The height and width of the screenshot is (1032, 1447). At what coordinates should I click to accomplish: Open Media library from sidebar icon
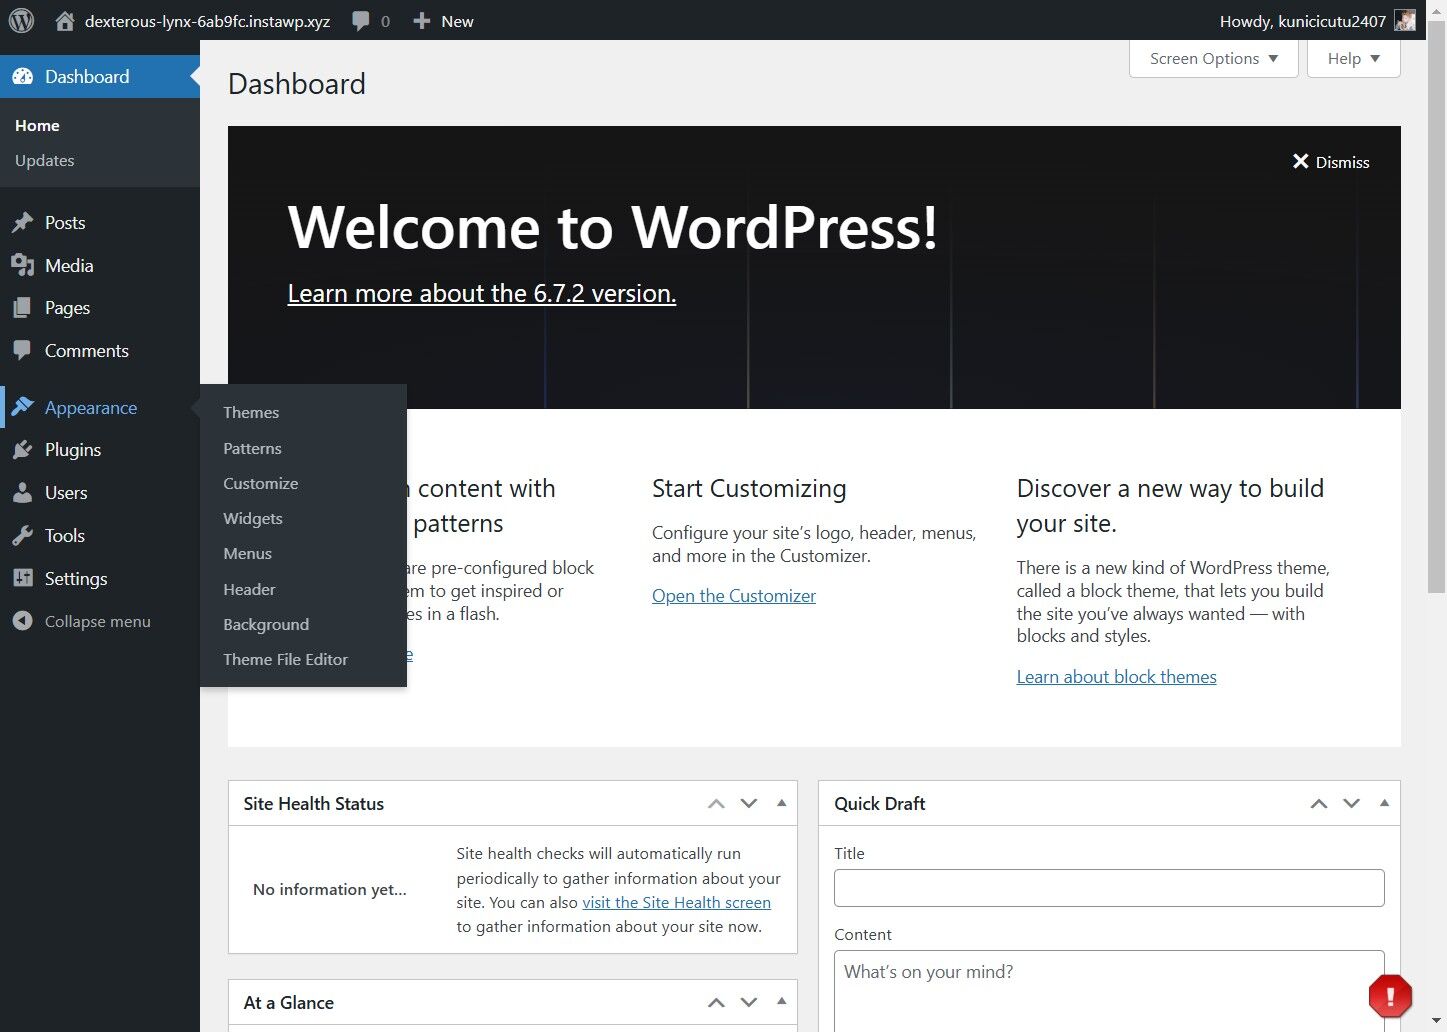click(x=22, y=265)
